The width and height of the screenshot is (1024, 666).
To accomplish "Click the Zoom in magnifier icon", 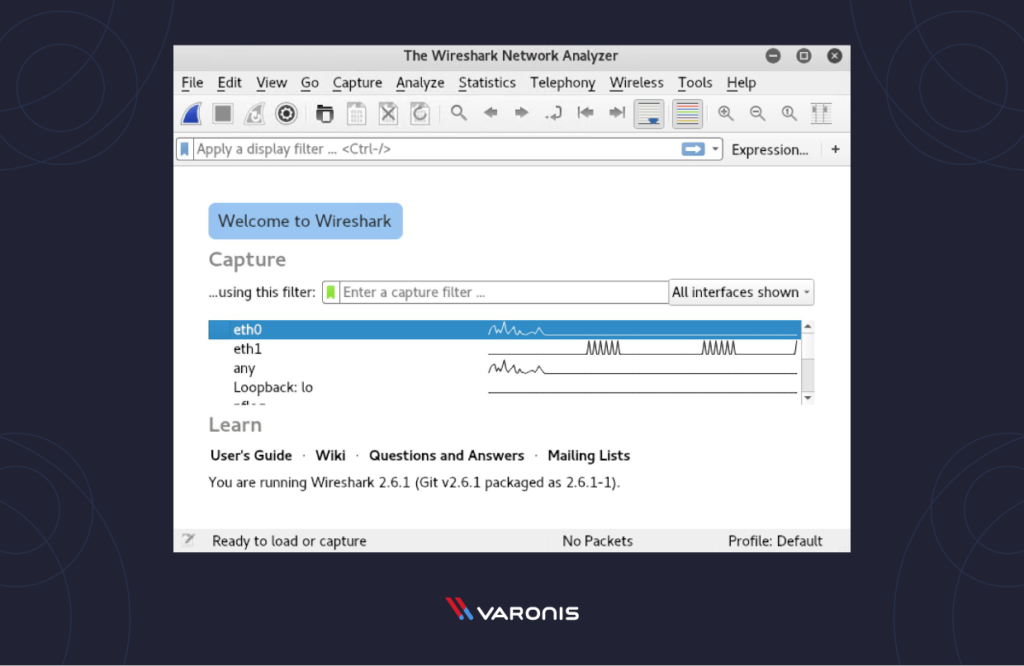I will pos(726,113).
